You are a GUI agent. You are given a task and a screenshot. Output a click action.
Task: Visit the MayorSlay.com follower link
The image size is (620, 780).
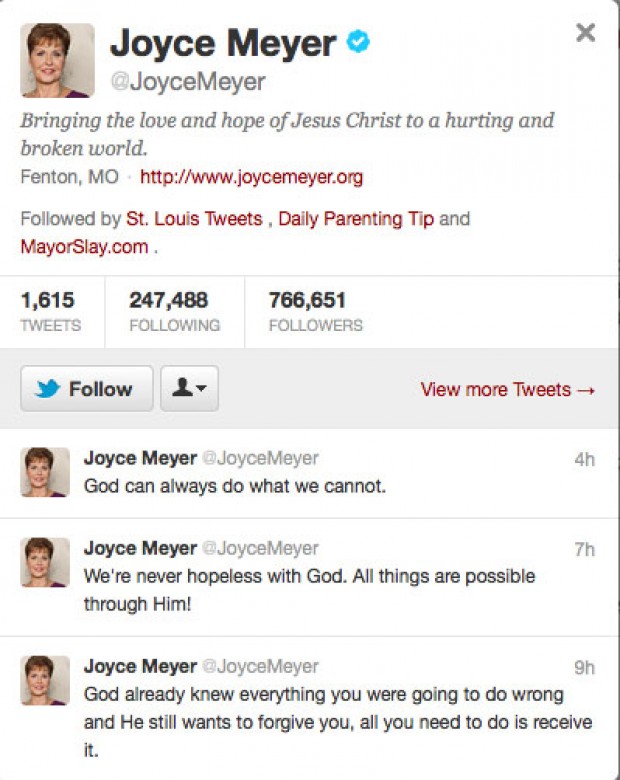(84, 246)
